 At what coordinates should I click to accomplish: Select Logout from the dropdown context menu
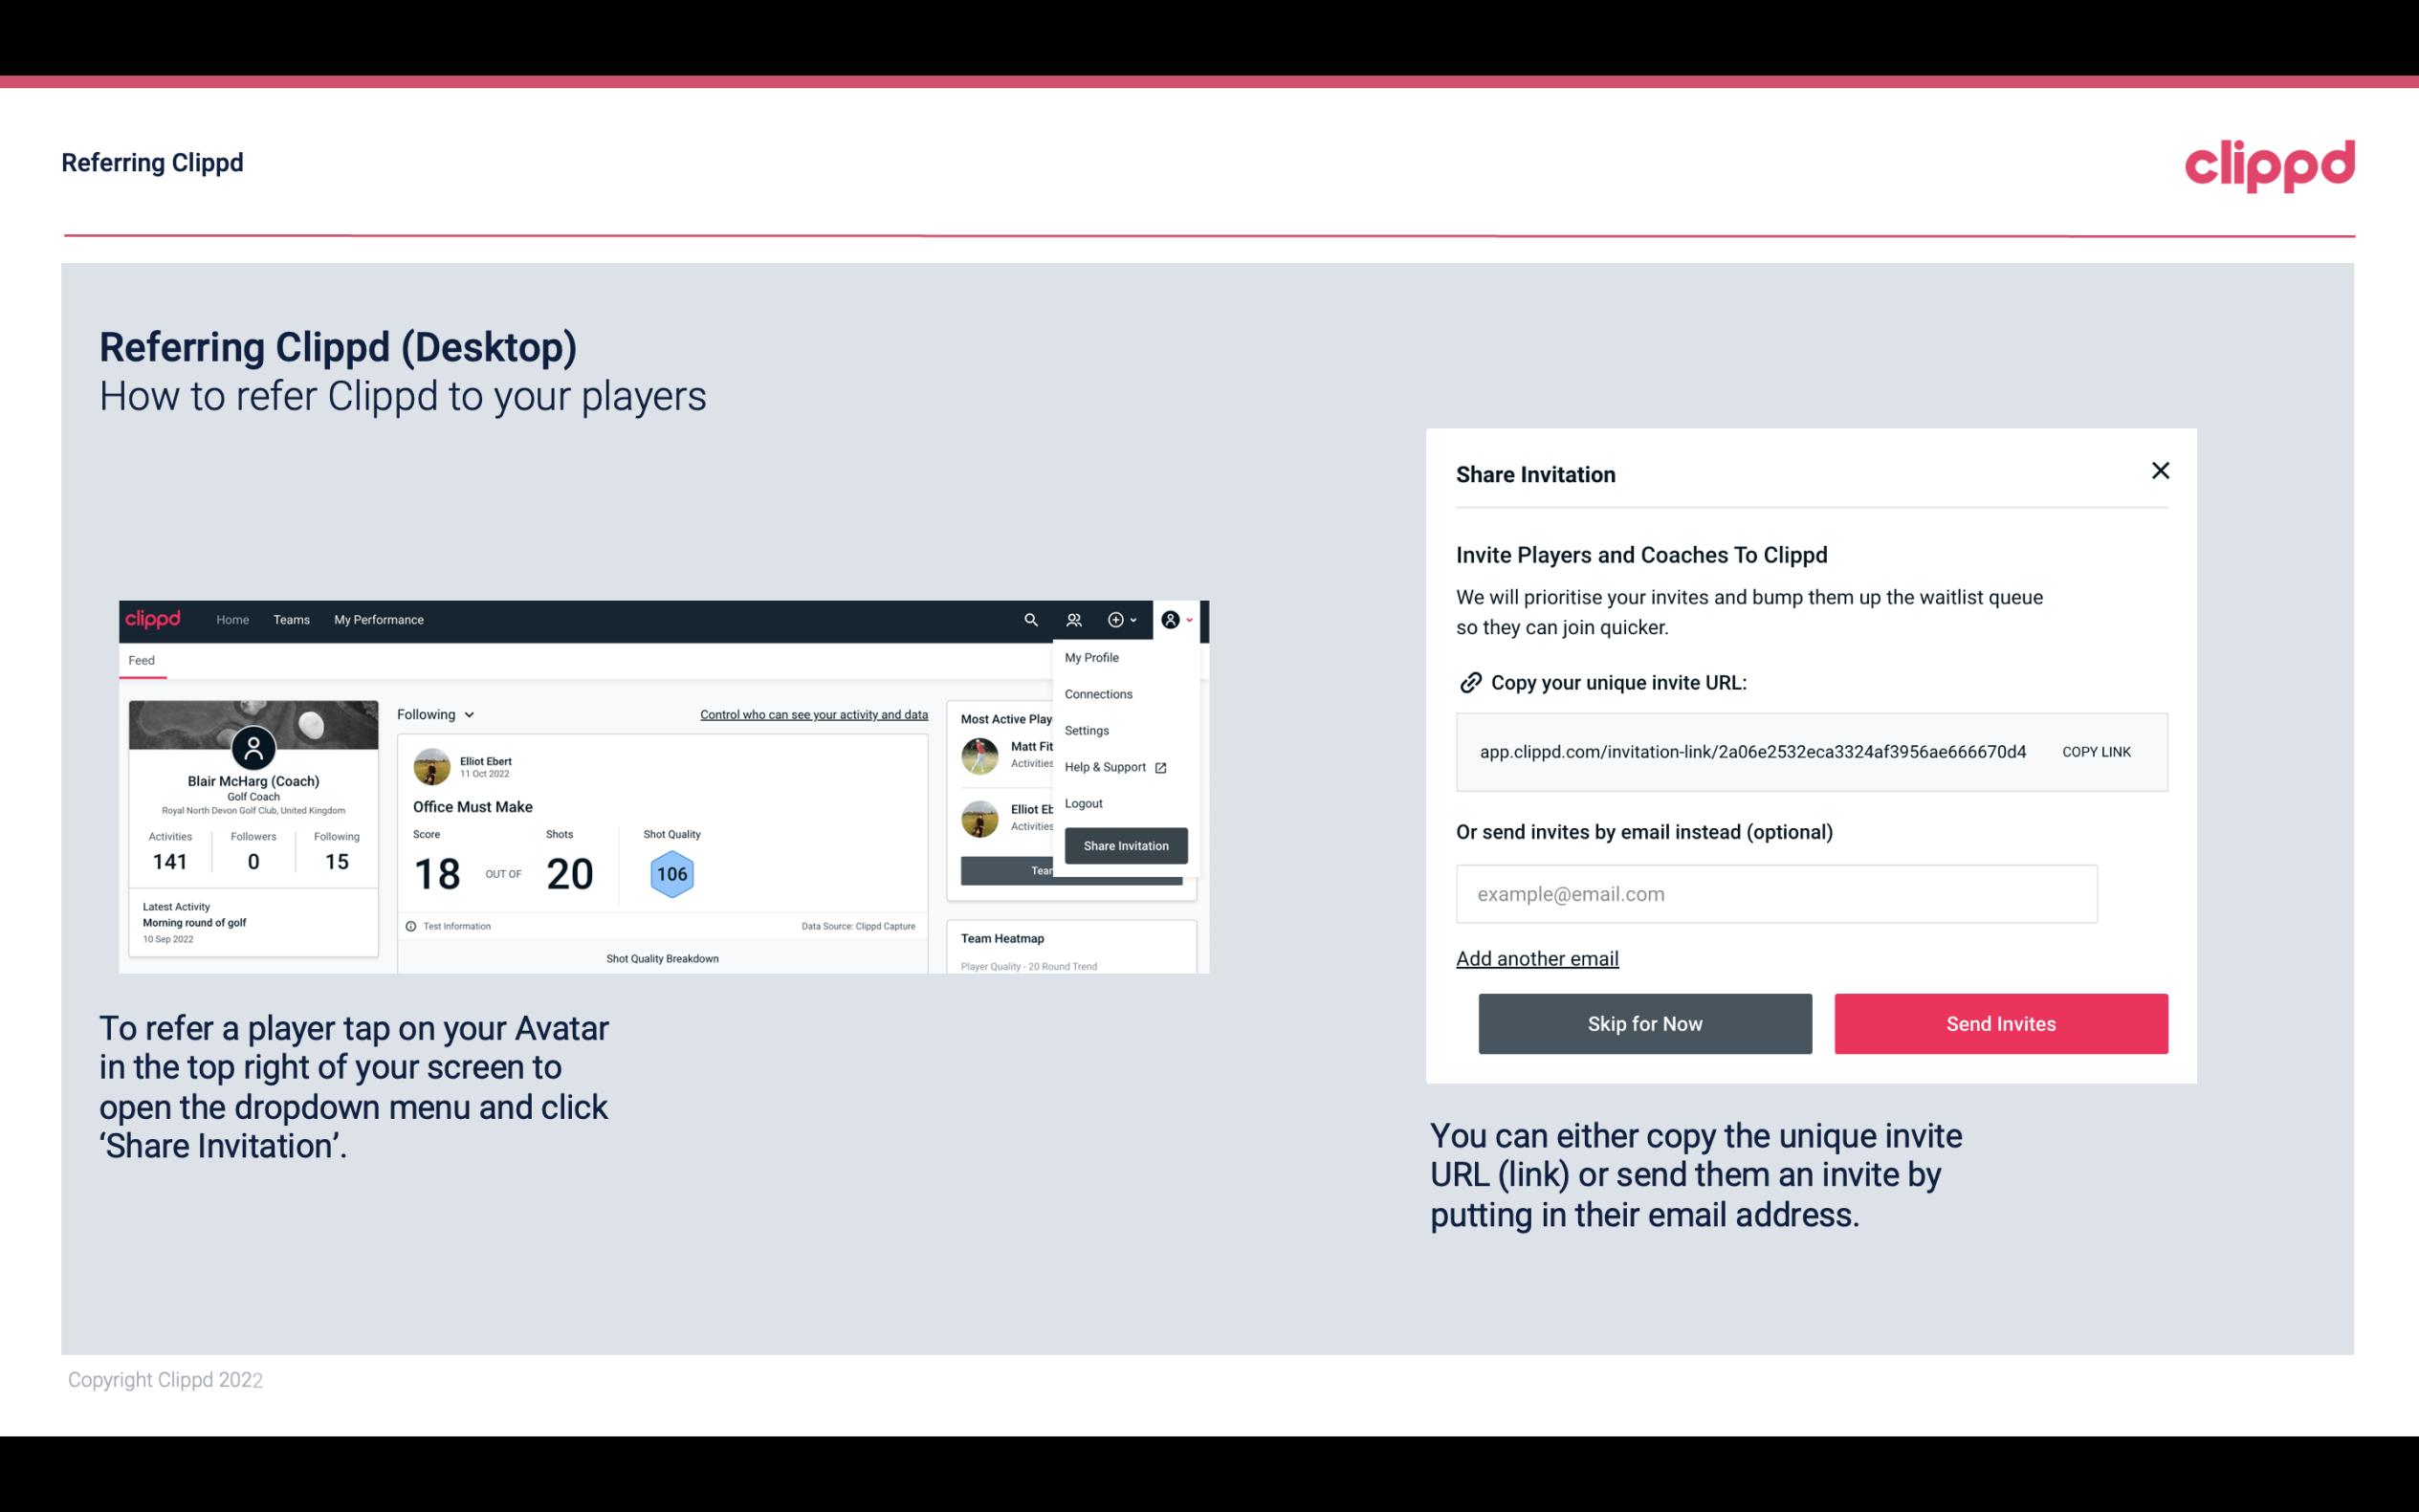1083,803
